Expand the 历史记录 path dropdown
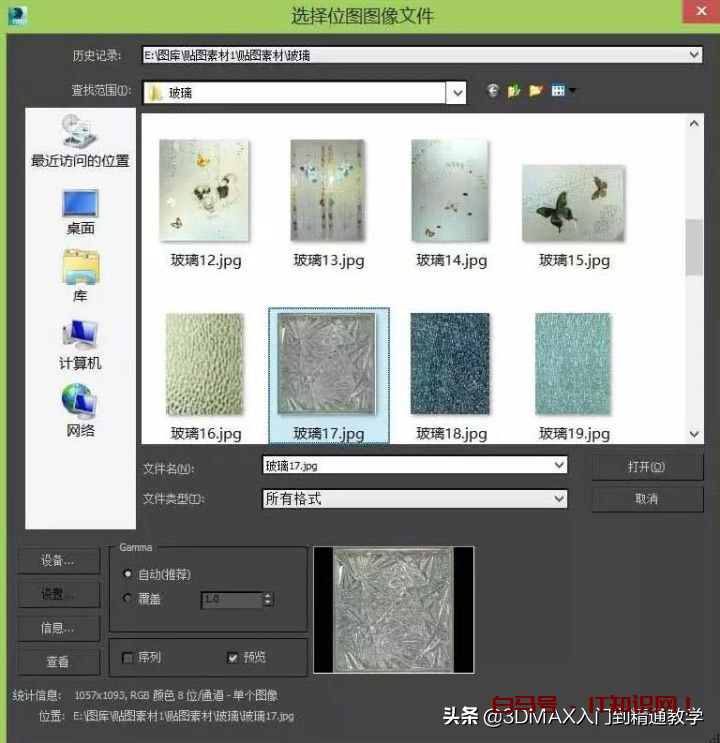 tap(694, 55)
